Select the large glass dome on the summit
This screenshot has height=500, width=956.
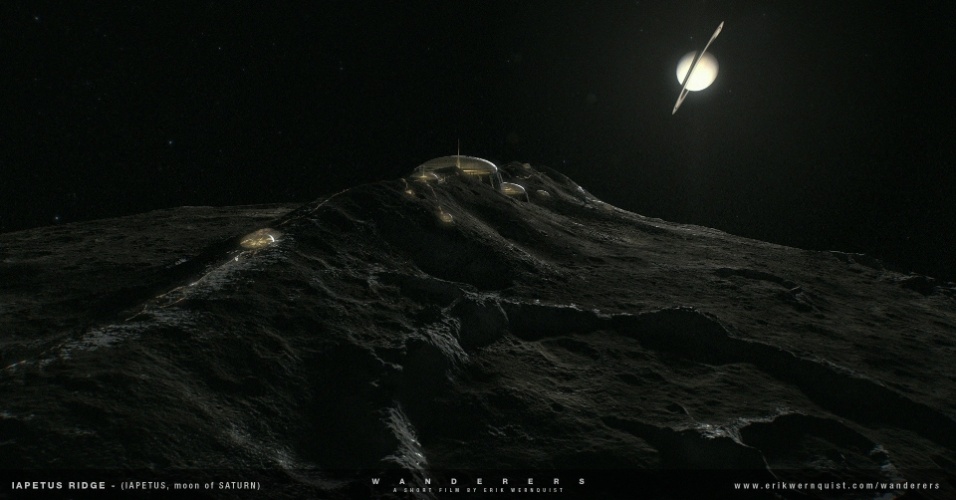(456, 166)
